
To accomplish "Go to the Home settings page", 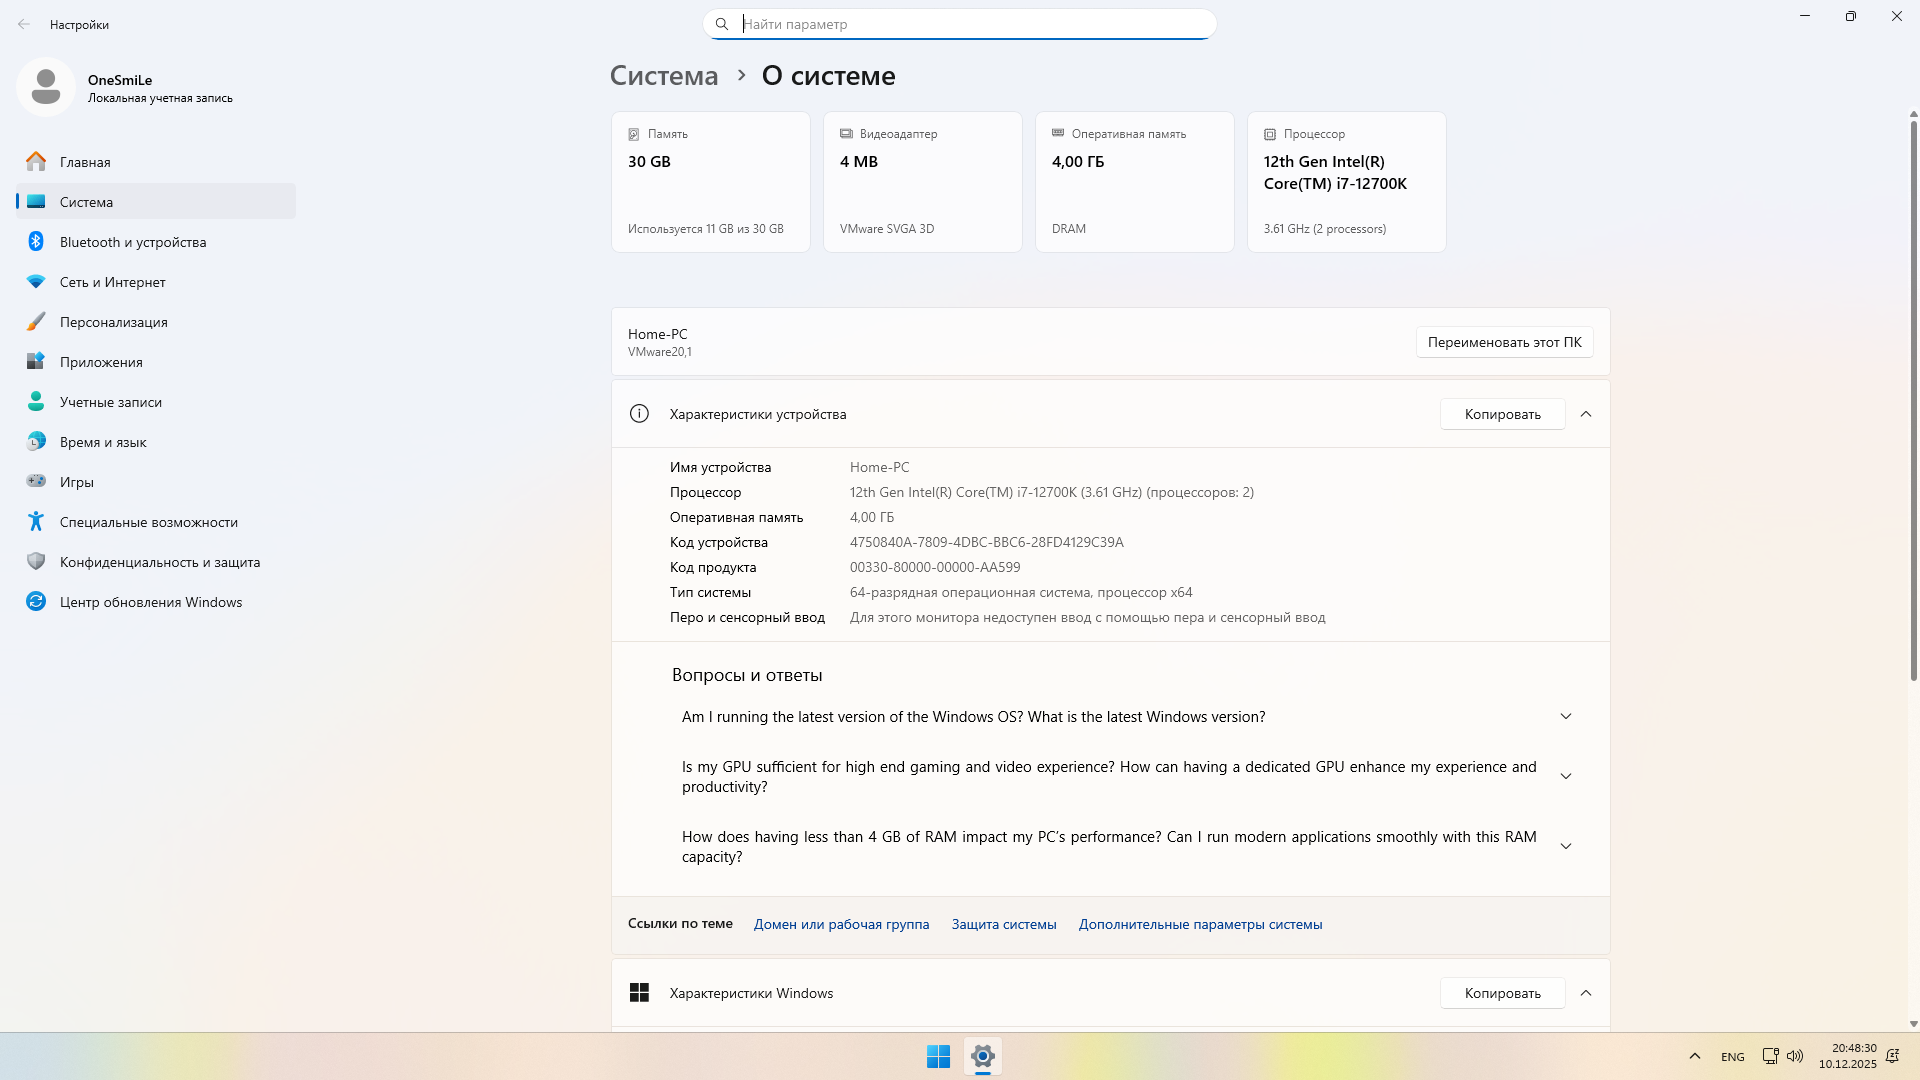I will 85,162.
